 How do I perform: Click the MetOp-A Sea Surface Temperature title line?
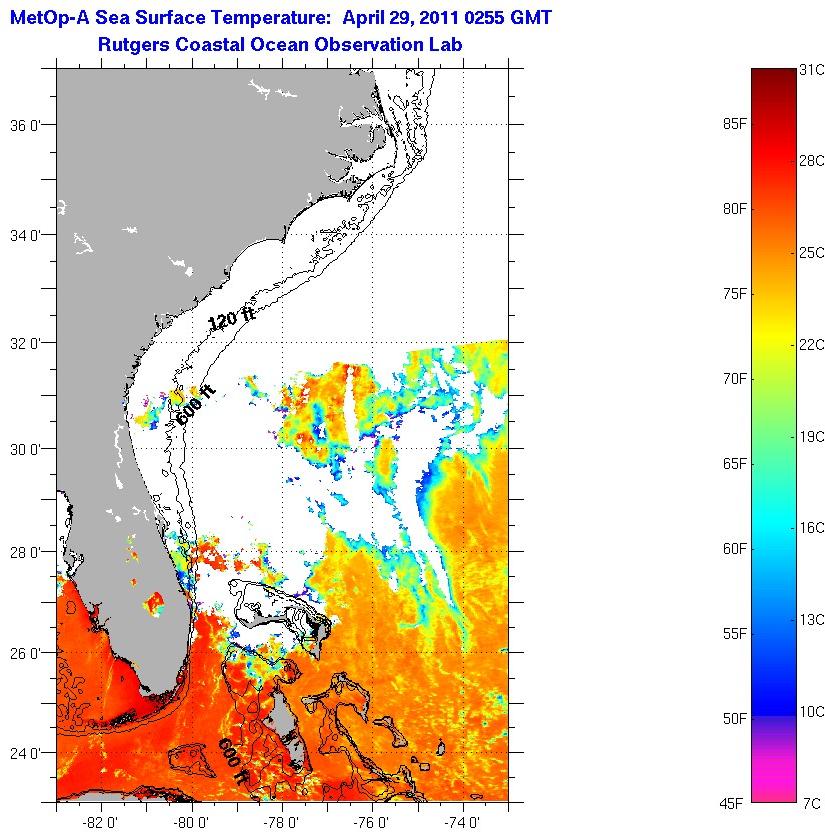[x=281, y=19]
